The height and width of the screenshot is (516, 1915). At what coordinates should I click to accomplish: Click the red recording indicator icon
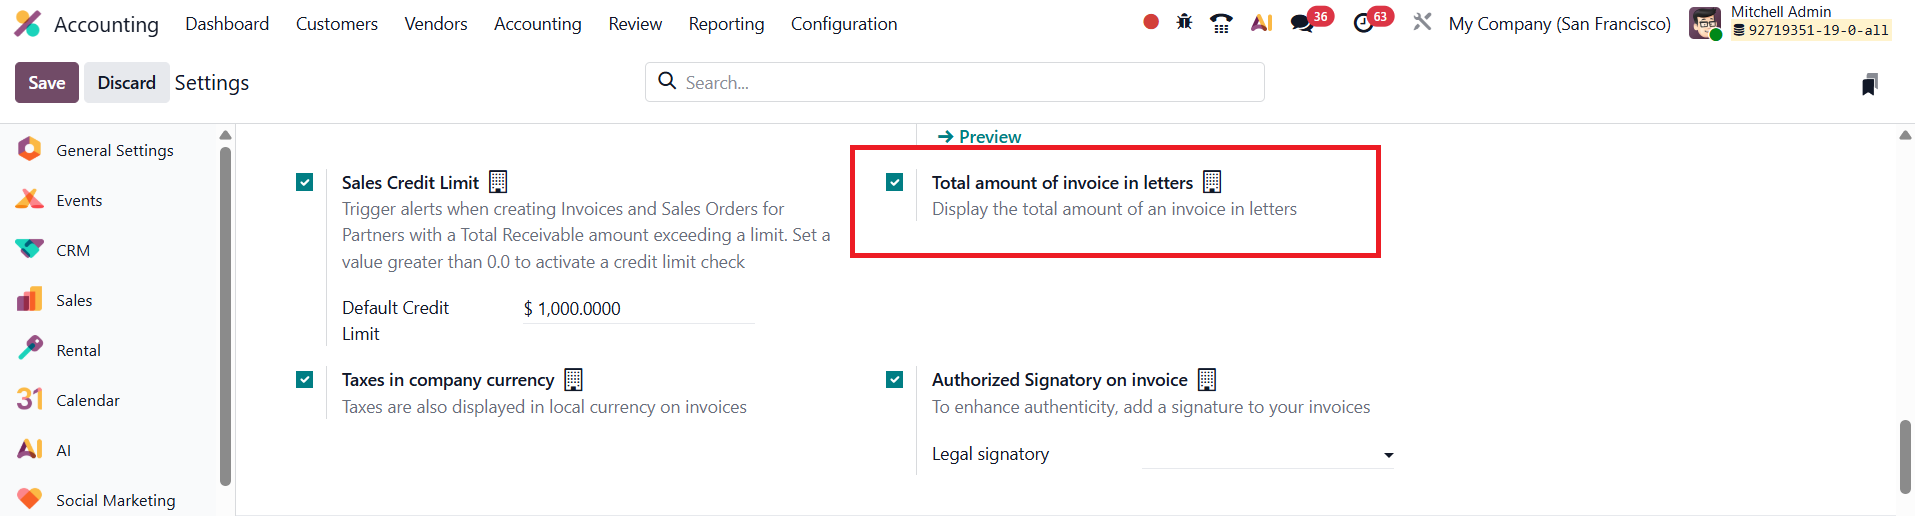point(1151,22)
